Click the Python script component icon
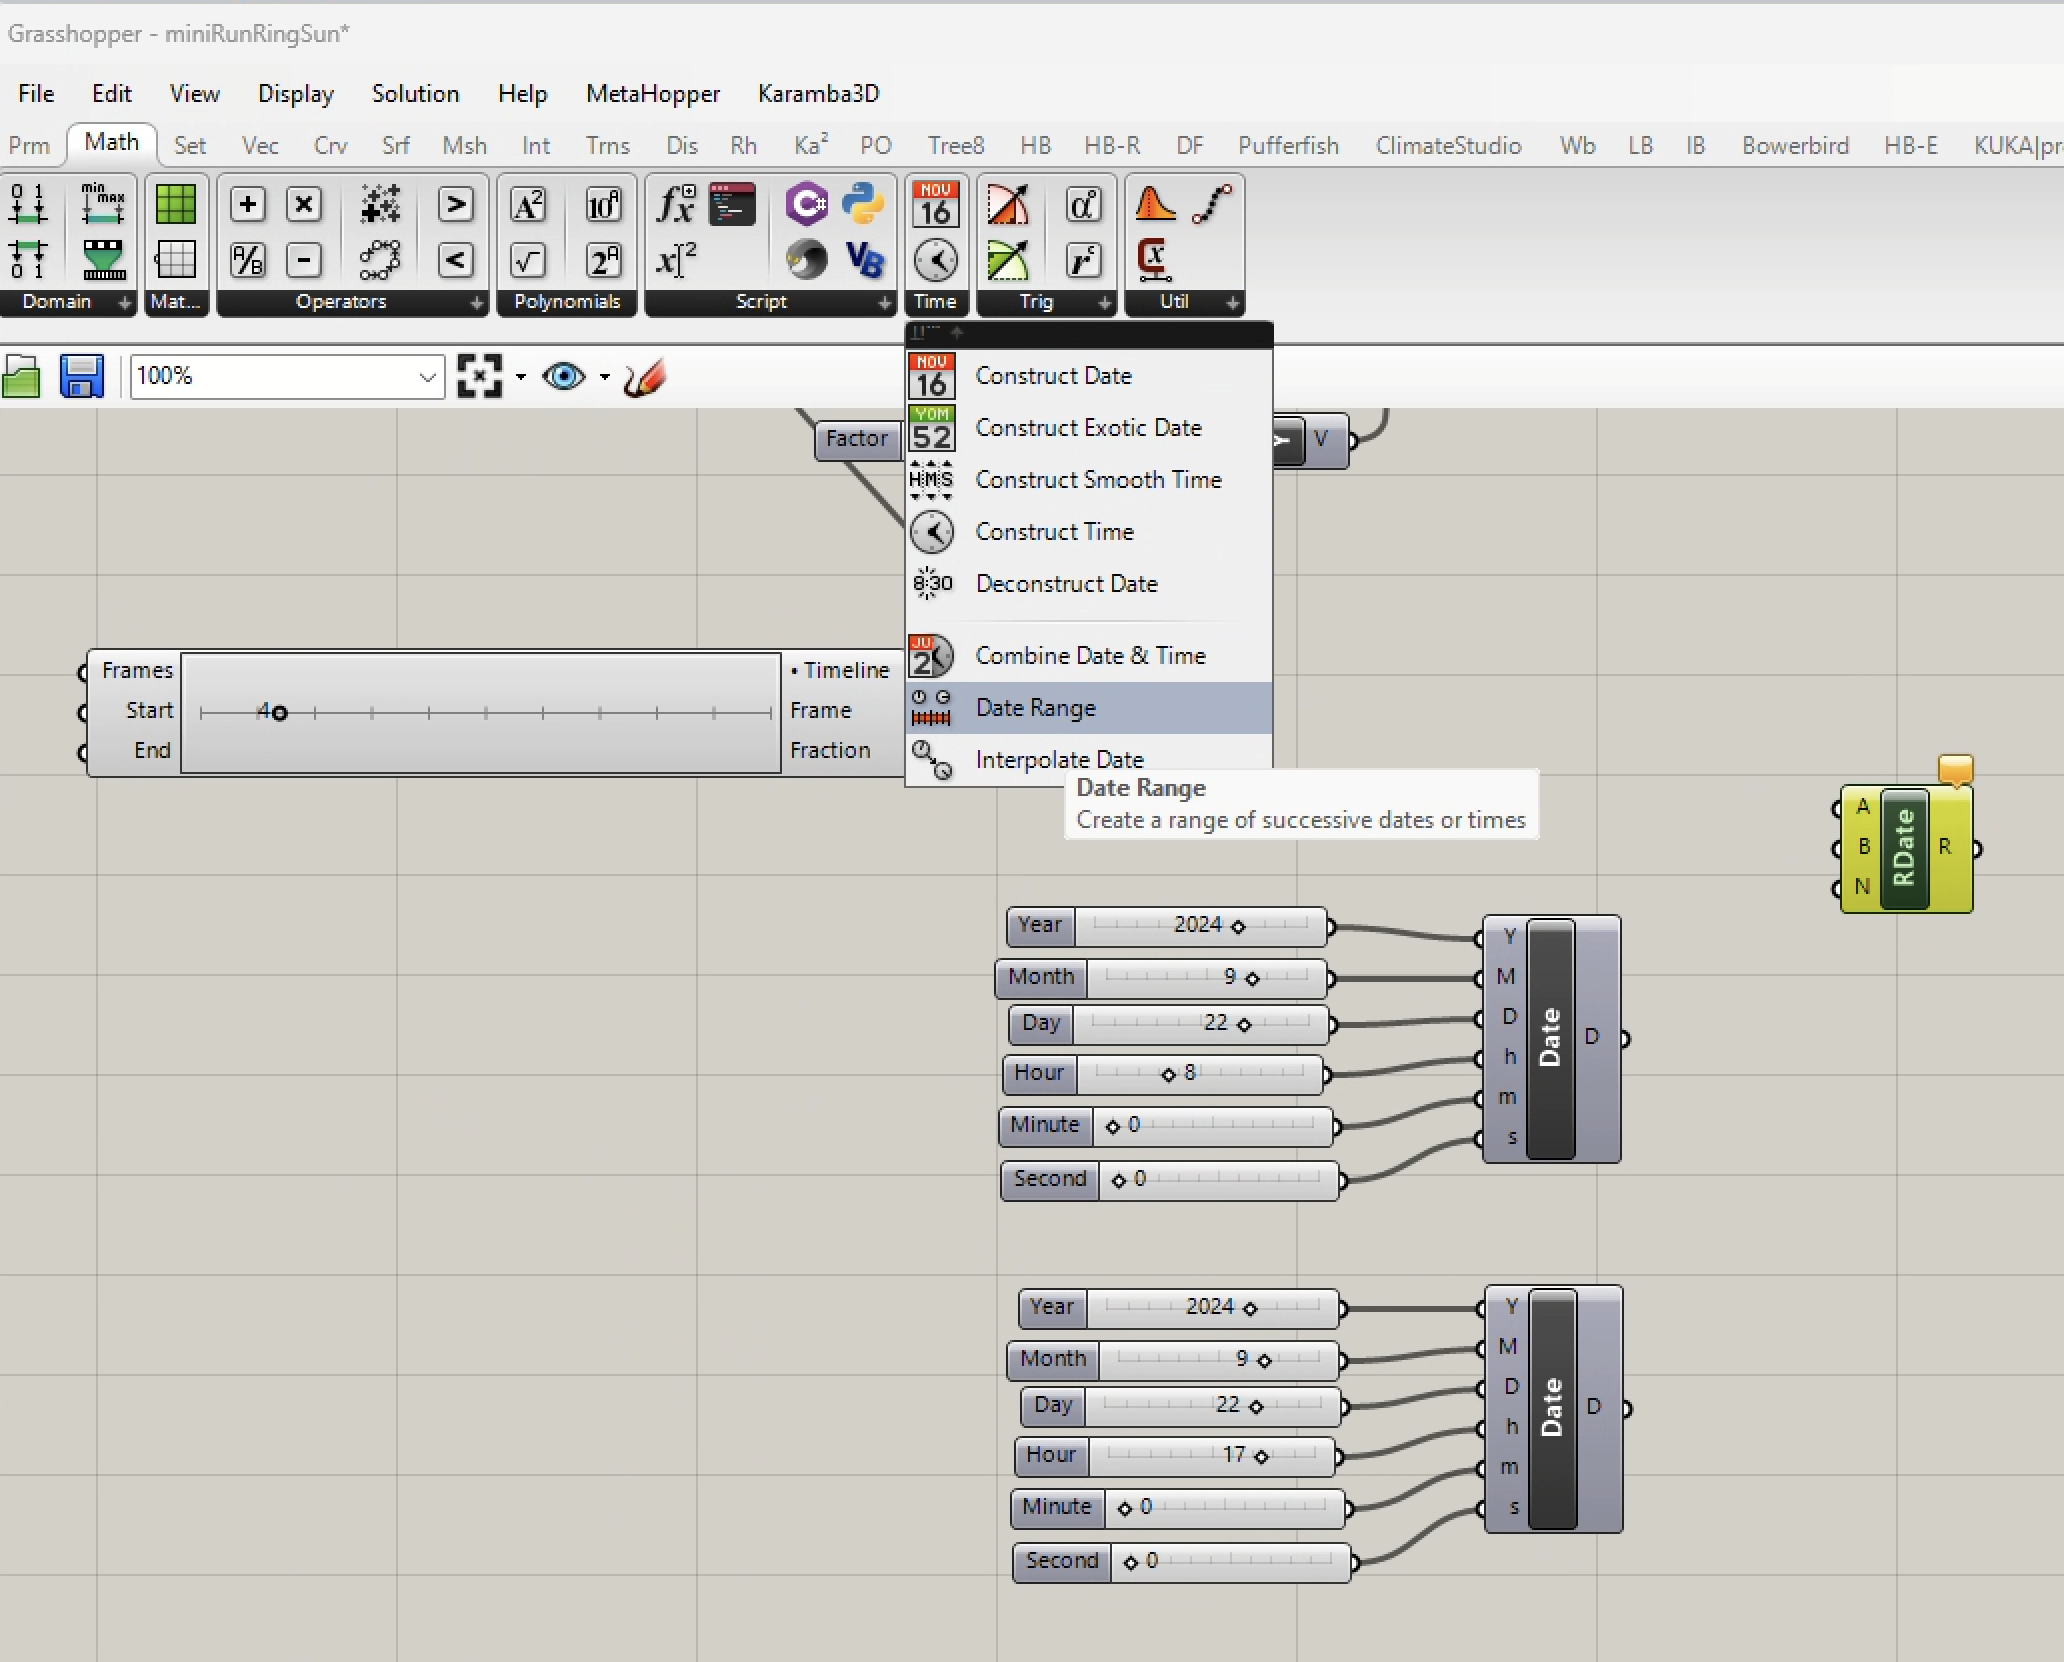Screen dimensions: 2064x1662 coord(862,204)
